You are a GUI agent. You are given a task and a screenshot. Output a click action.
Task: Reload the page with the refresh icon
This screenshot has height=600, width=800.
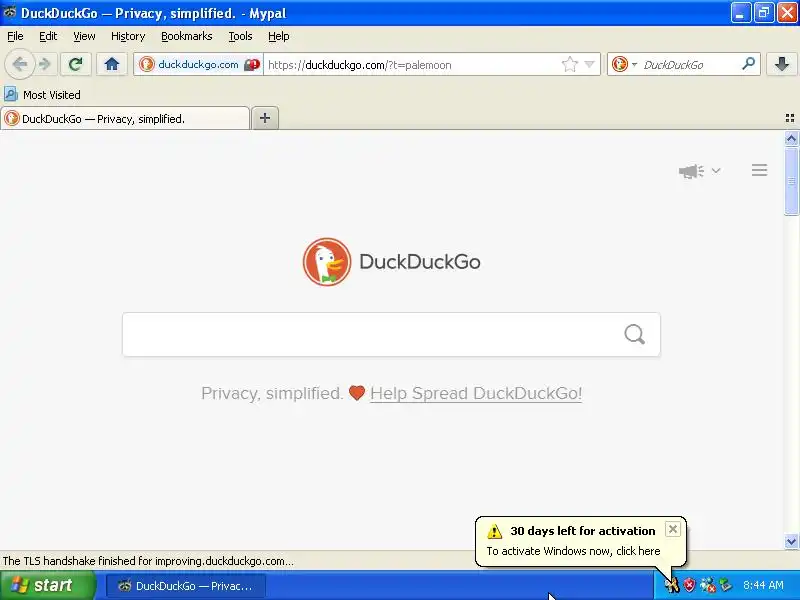point(76,64)
